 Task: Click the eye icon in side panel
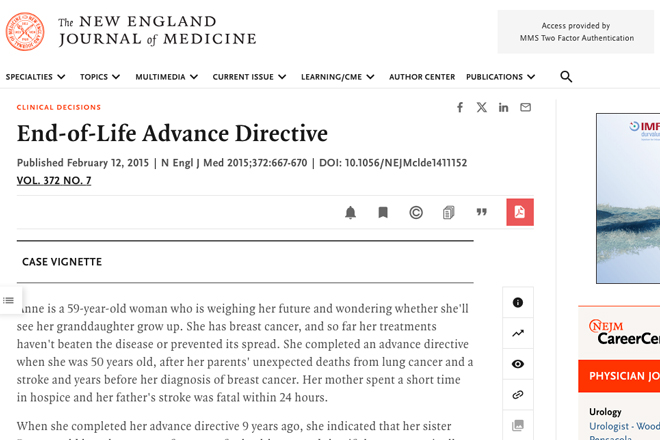[518, 364]
